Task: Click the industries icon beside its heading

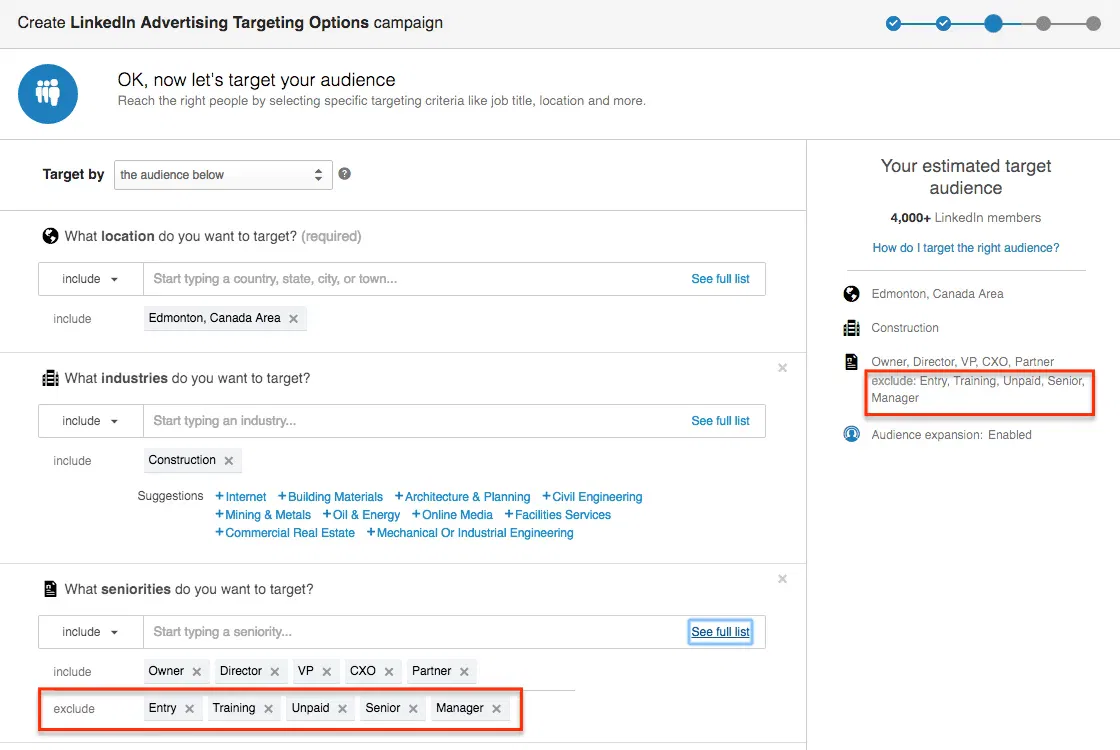Action: tap(51, 378)
